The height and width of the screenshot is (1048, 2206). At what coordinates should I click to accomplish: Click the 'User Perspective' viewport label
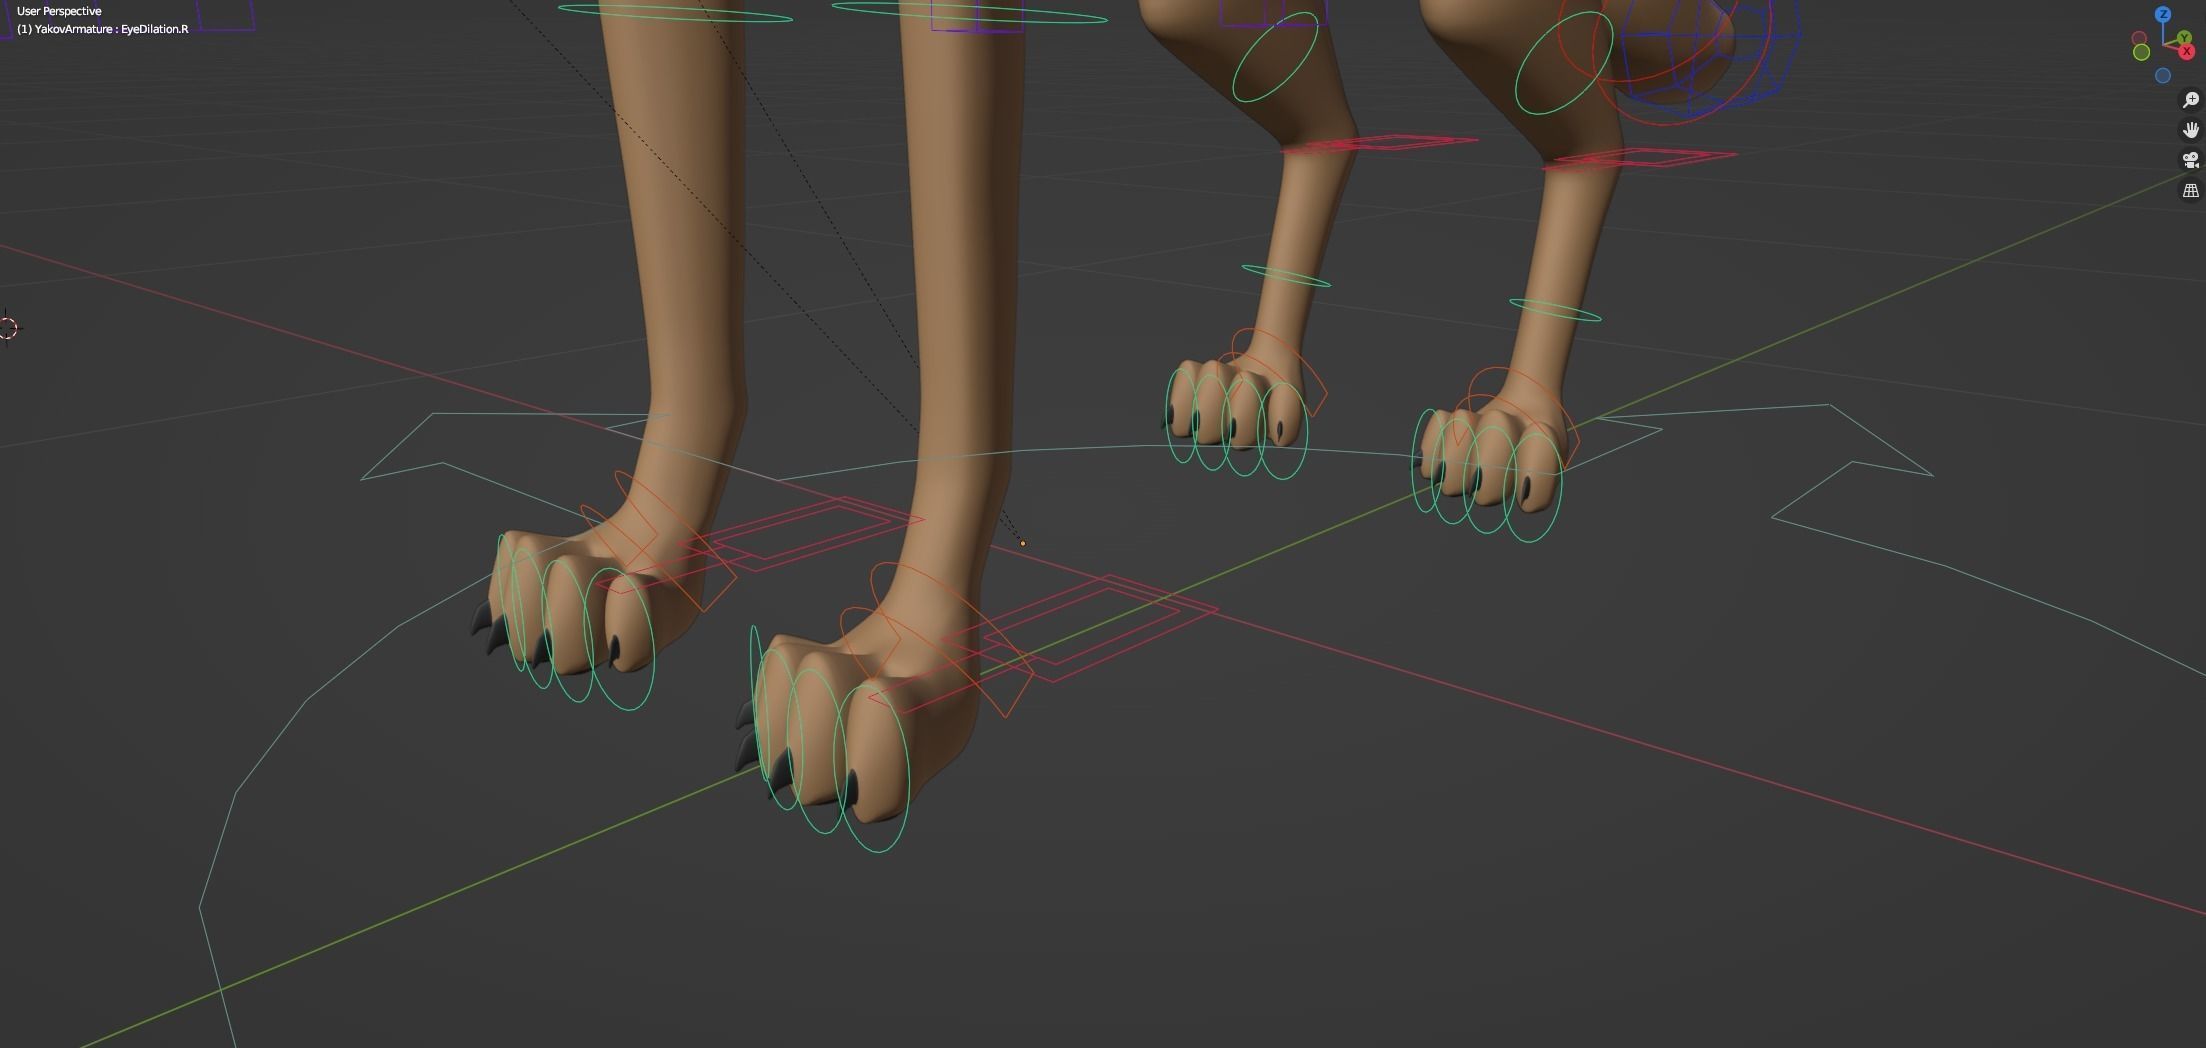[59, 11]
